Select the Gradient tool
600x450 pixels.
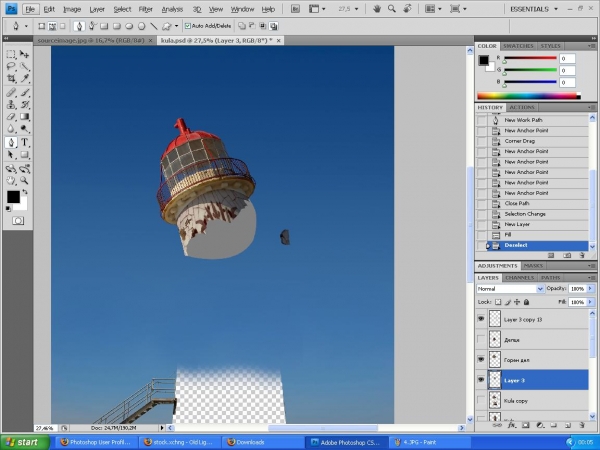(24, 117)
